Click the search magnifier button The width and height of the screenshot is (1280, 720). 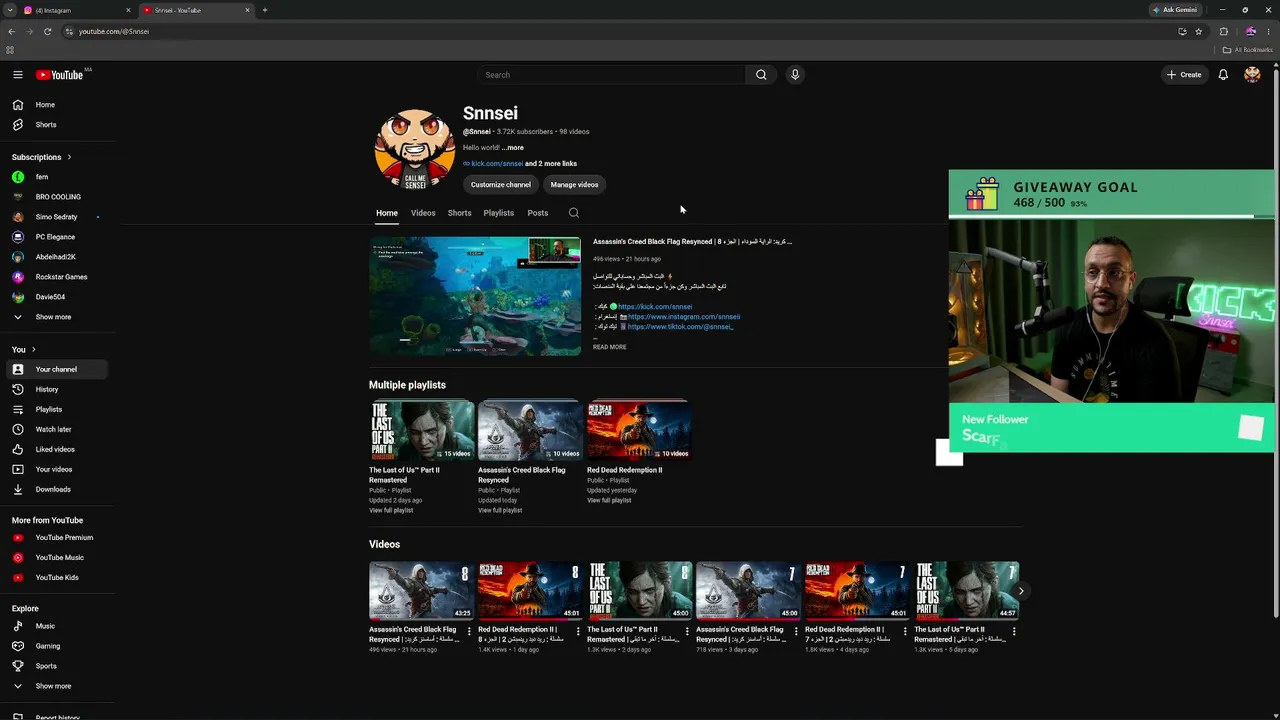click(761, 75)
